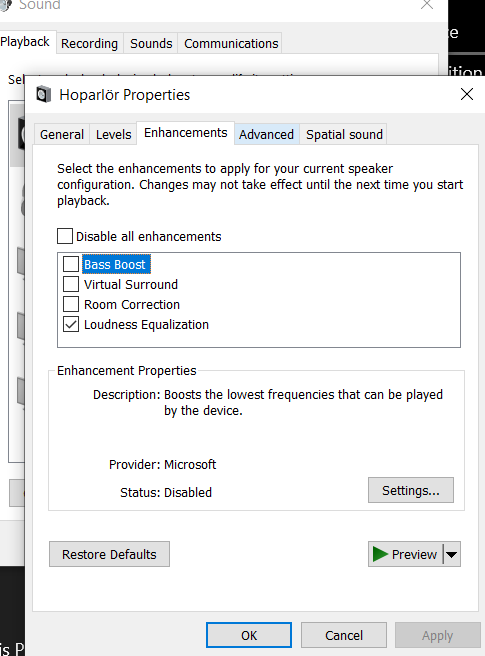Cancel the properties dialog
Screen dimensions: 485x656
(344, 636)
